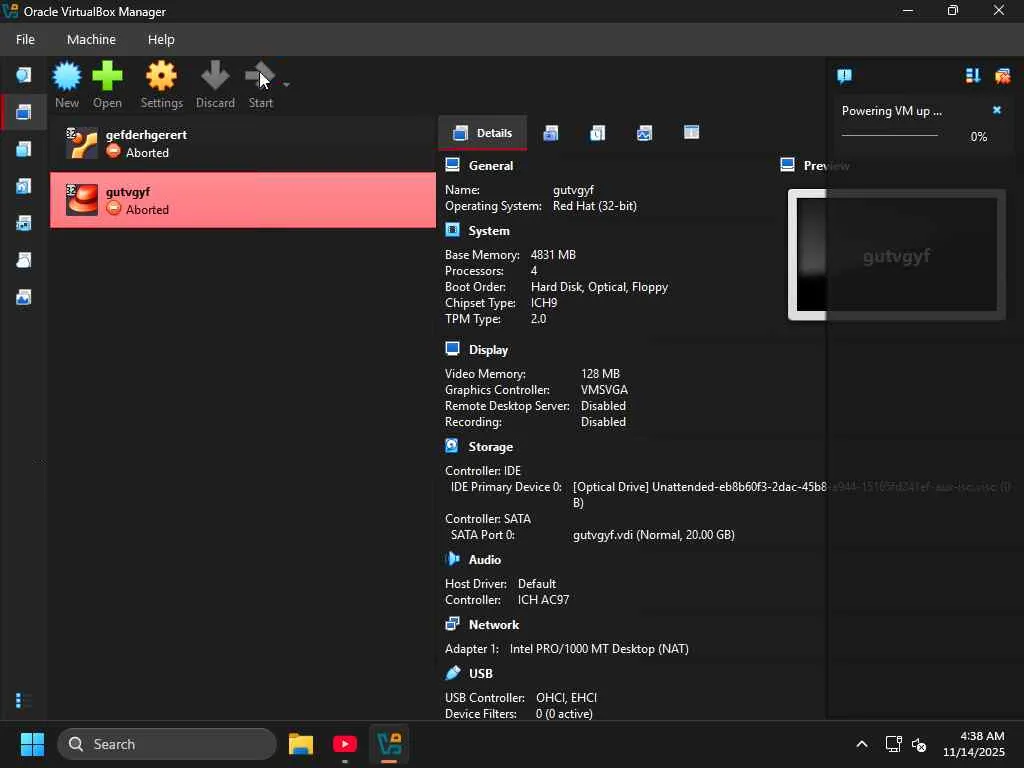
Task: Open File Explorer from the taskbar
Action: pyautogui.click(x=301, y=744)
